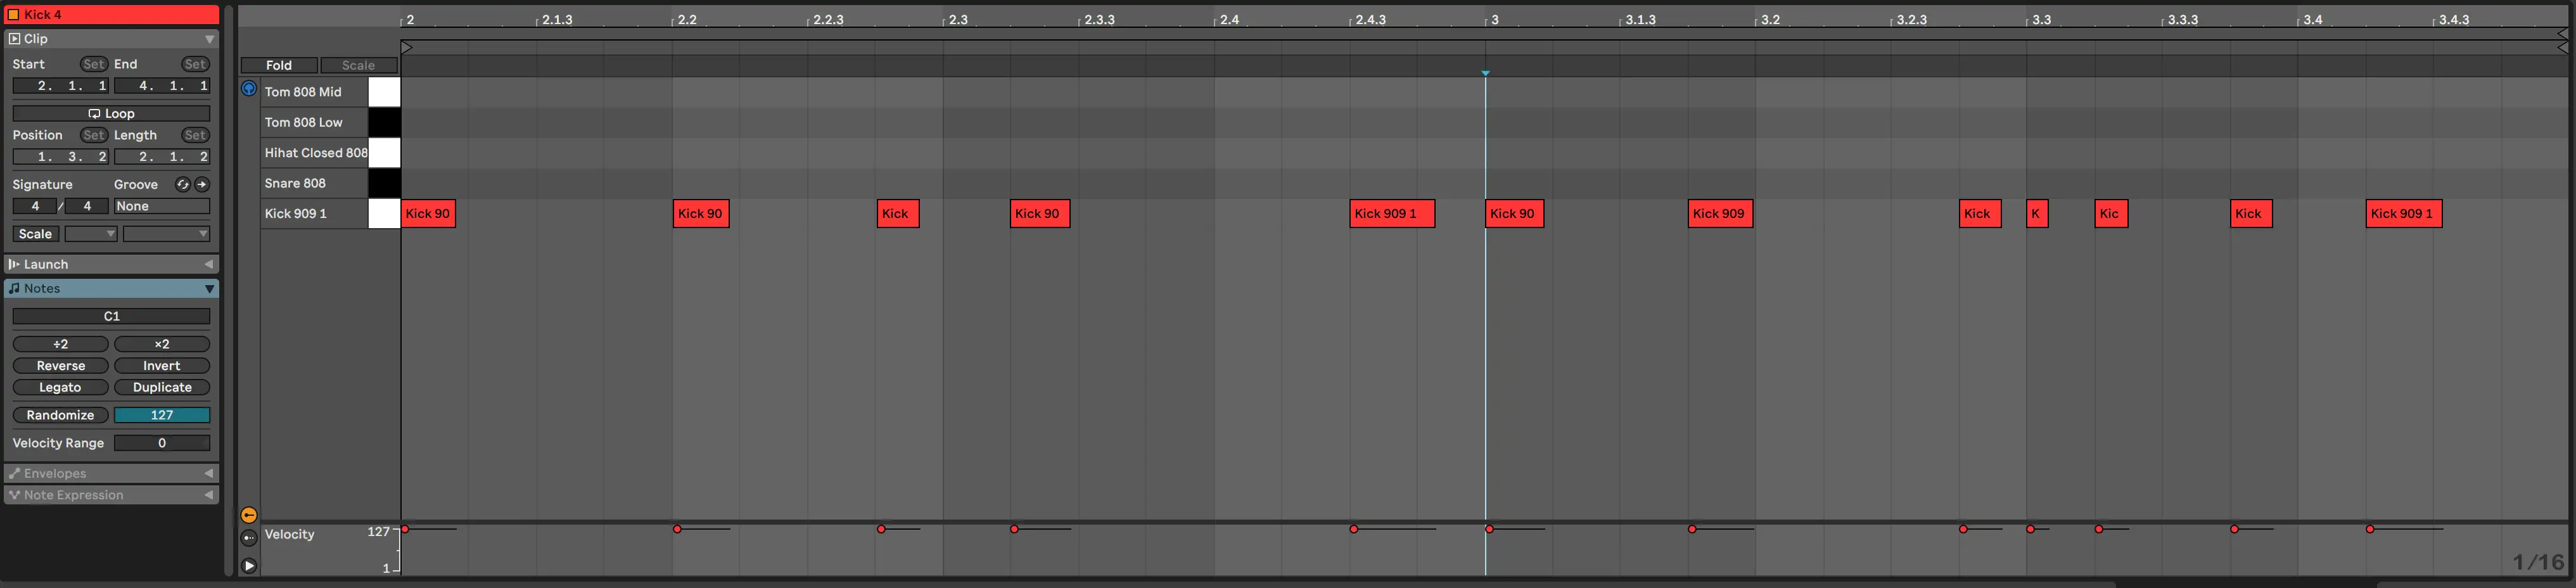The image size is (2576, 588).
Task: Toggle the Loop switch
Action: click(111, 113)
